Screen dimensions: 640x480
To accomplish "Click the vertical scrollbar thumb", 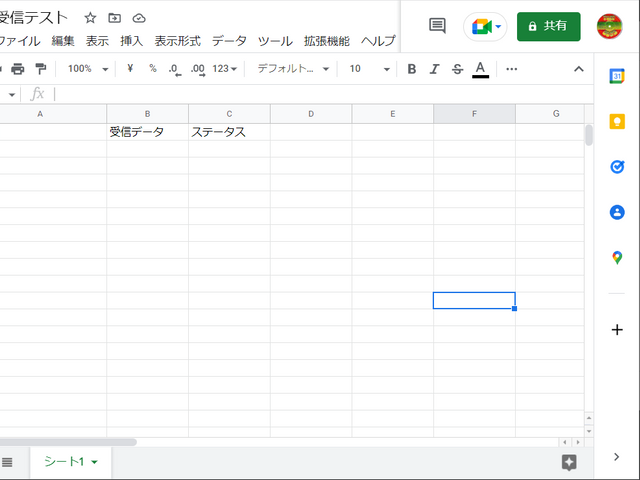I will (x=589, y=135).
